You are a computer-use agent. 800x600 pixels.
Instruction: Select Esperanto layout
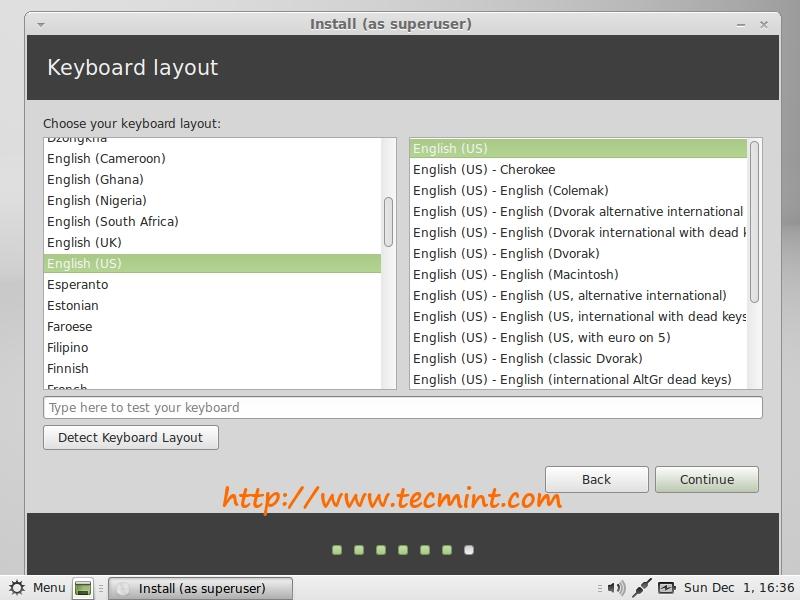[212, 285]
